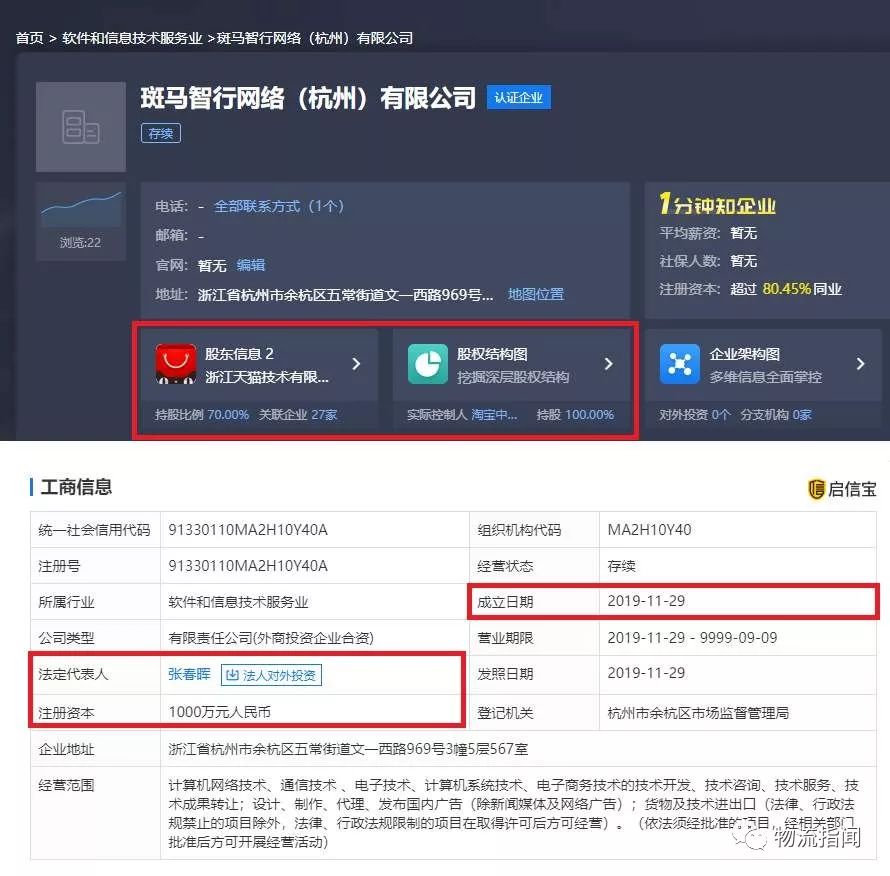The height and width of the screenshot is (876, 890).
Task: Click the 认证企业 badge
Action: click(518, 97)
